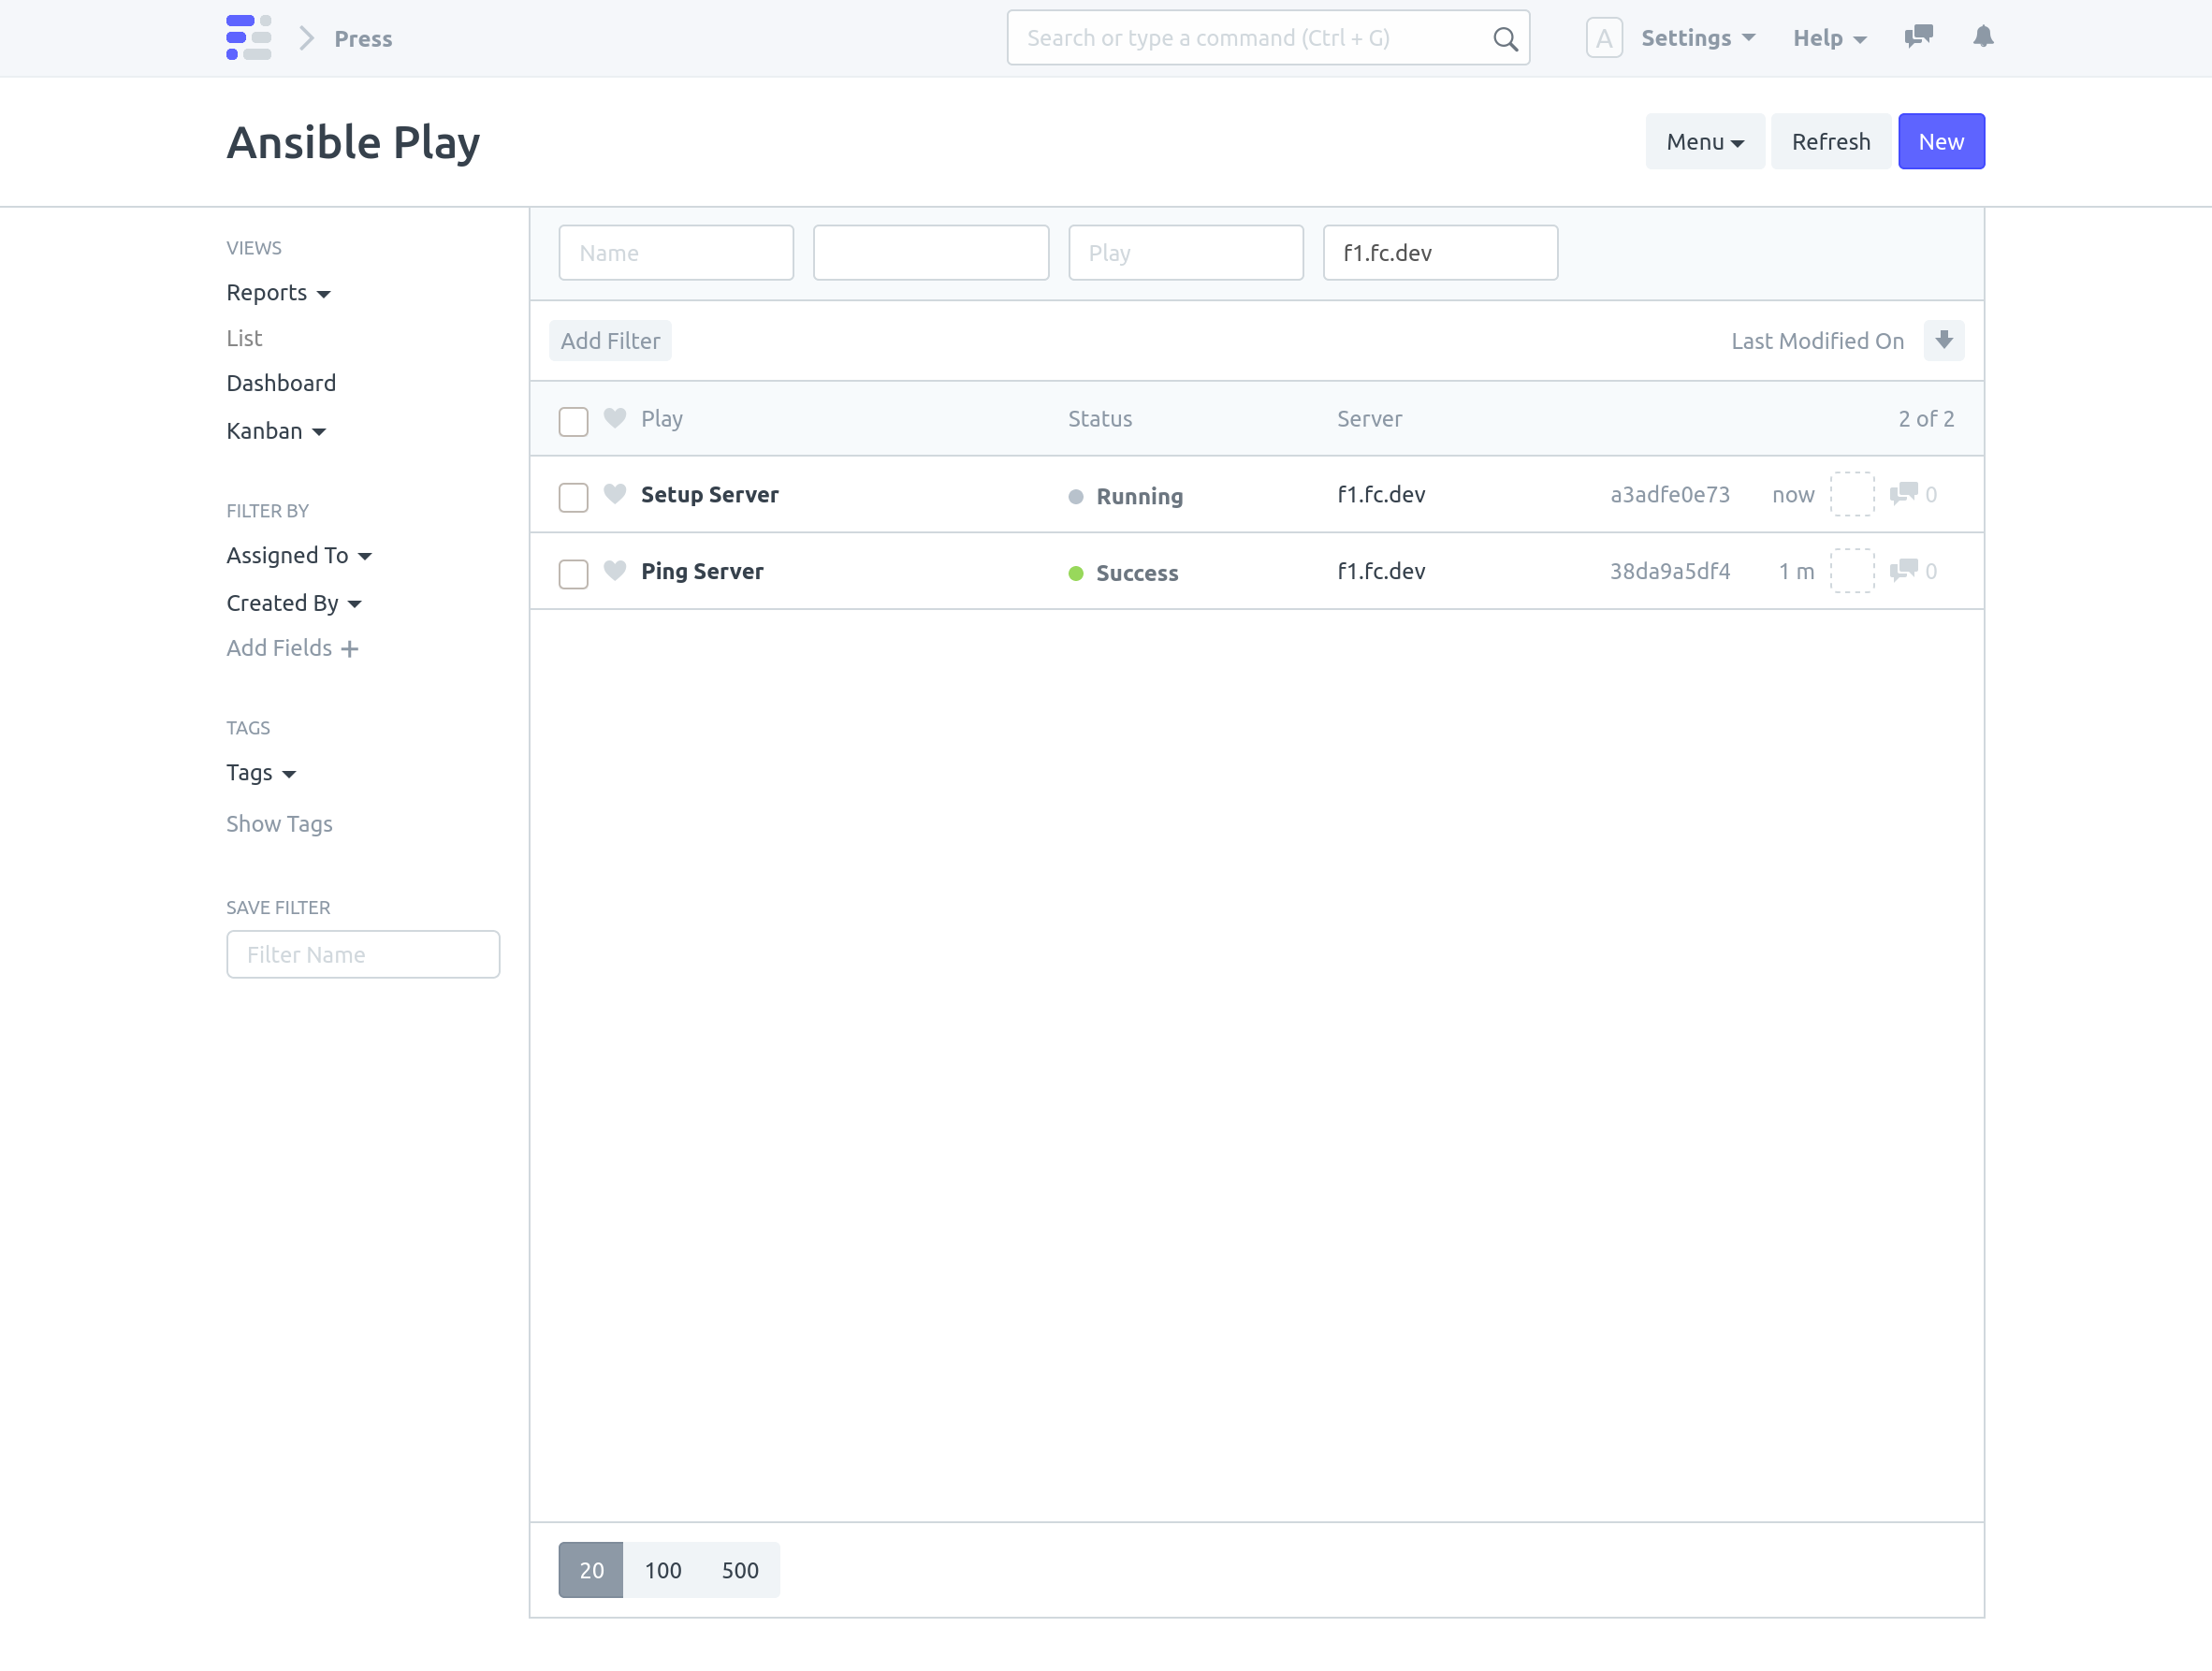The image size is (2212, 1671).
Task: Click the Press breadcrumb
Action: coord(362,39)
